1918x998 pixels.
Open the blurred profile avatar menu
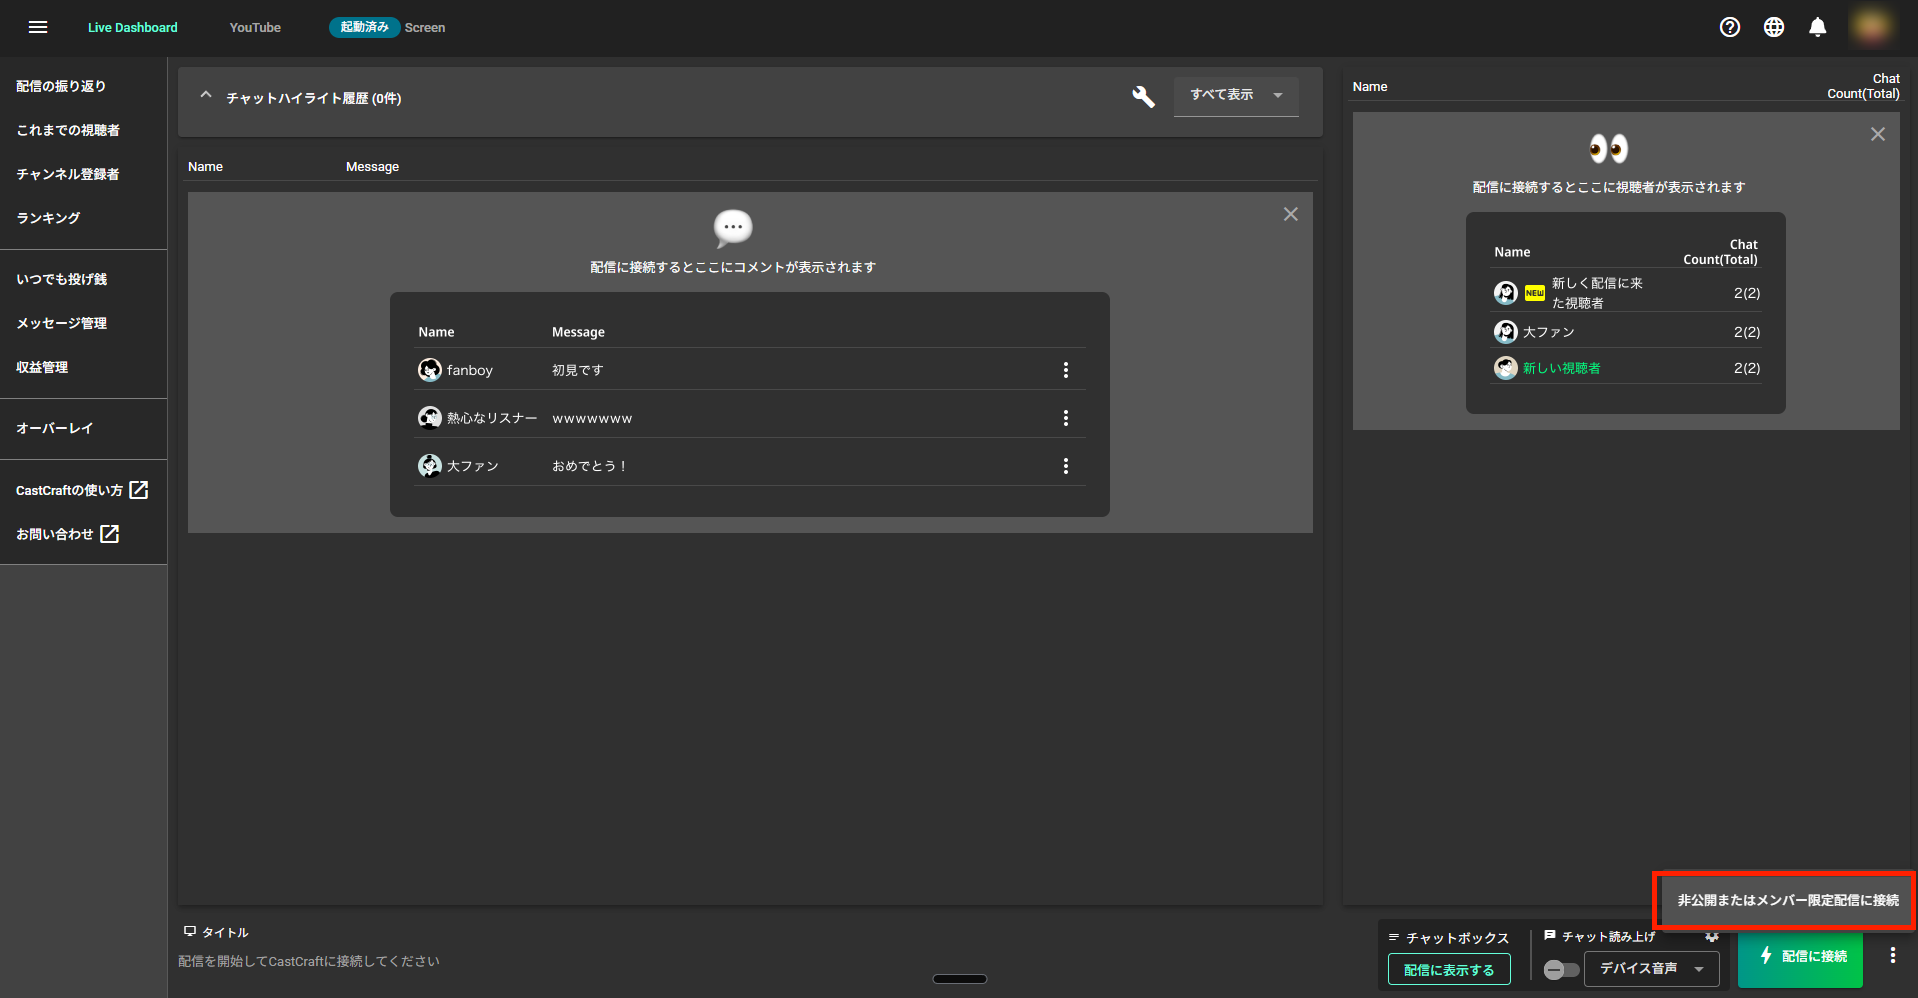coord(1871,27)
